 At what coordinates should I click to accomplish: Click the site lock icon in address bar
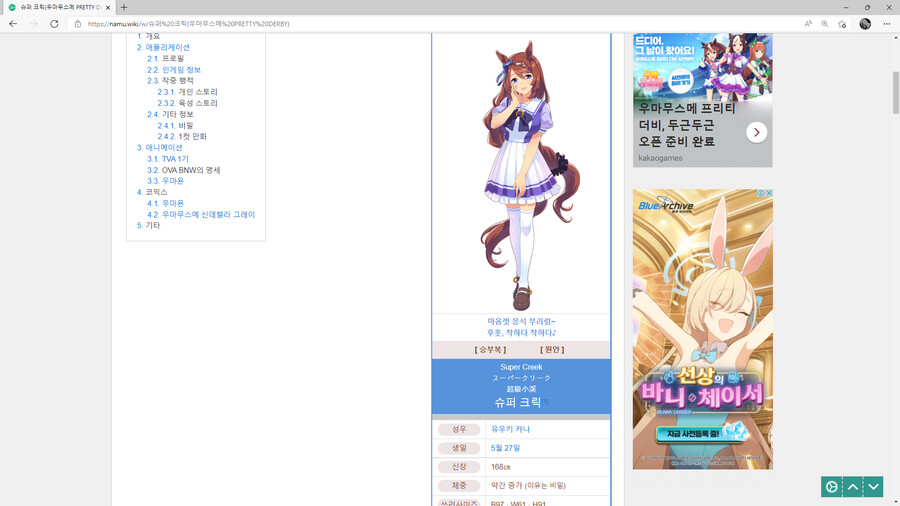click(77, 24)
